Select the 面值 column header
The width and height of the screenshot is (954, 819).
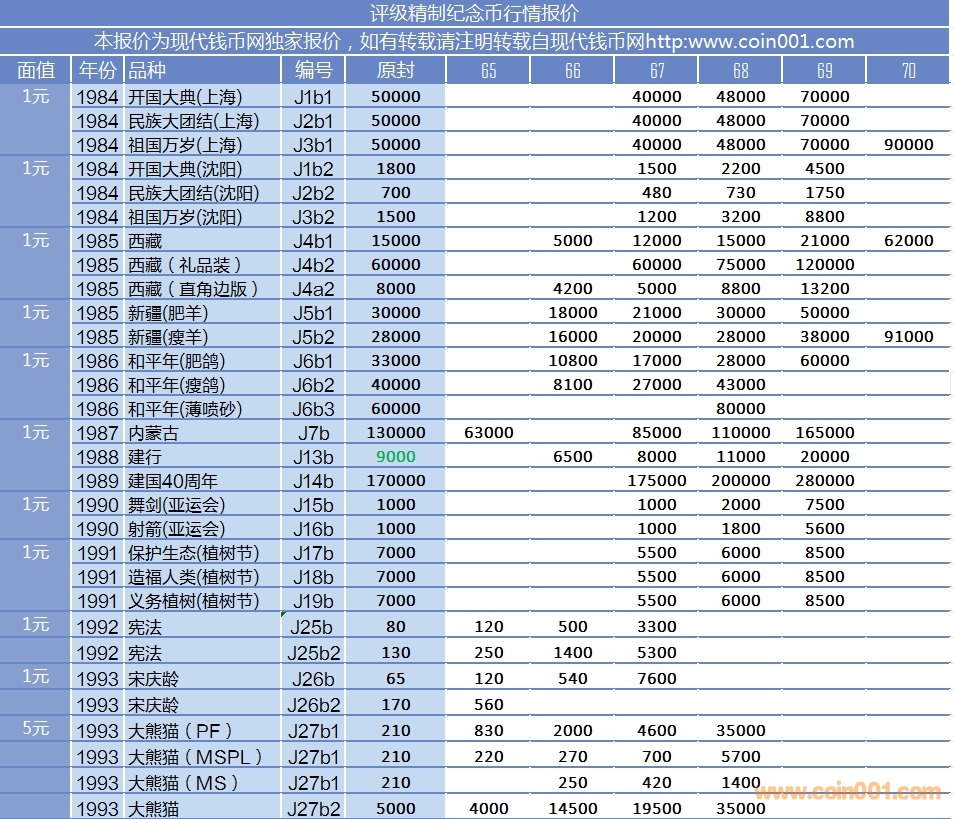36,70
